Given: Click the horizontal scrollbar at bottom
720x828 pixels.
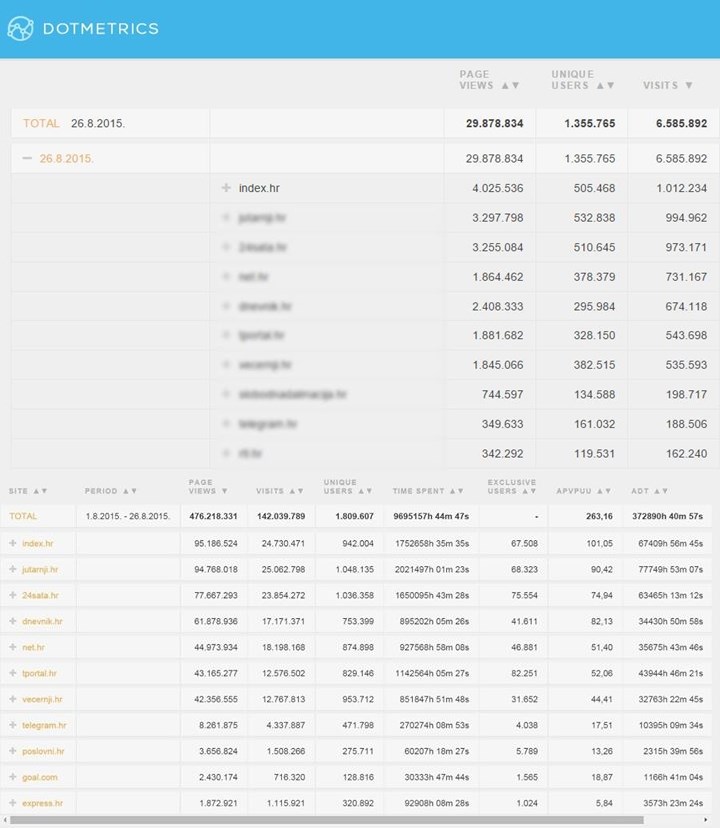Looking at the screenshot, I should pyautogui.click(x=330, y=821).
